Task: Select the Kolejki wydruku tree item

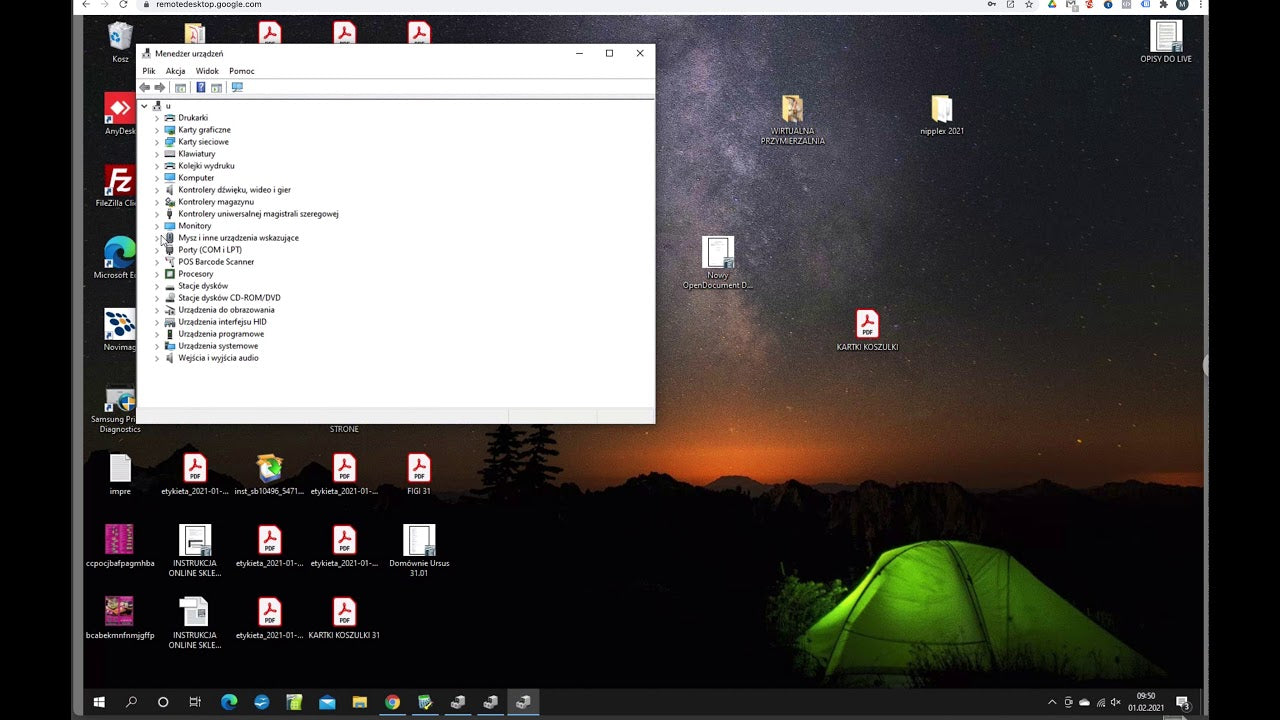Action: point(206,166)
